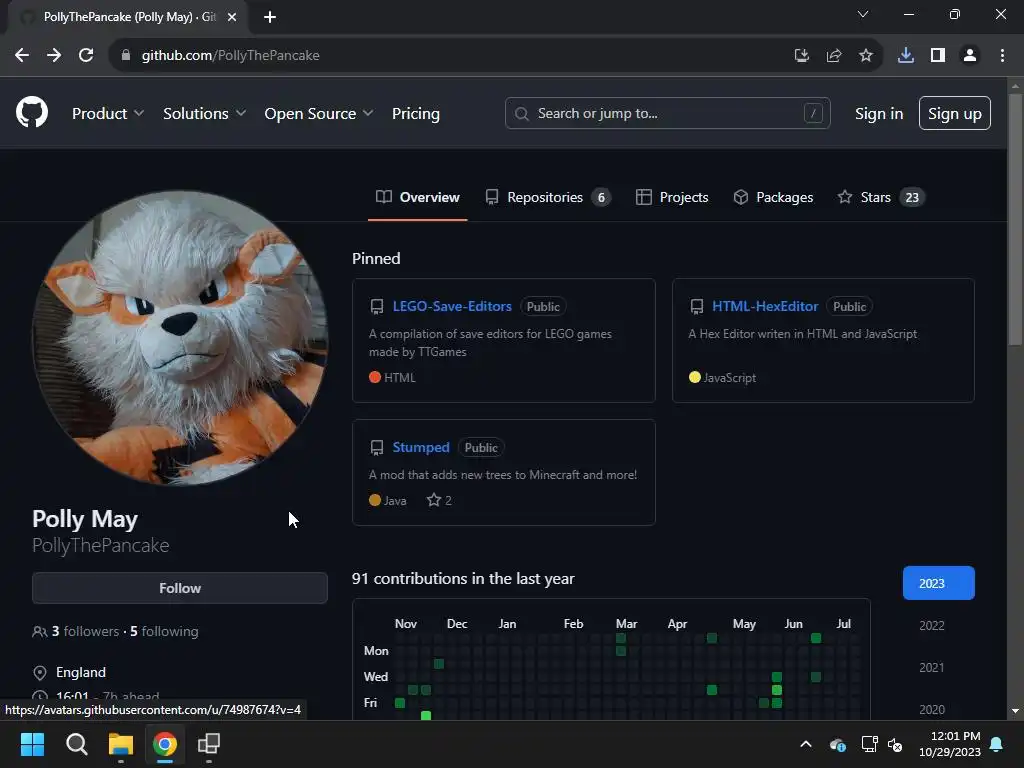Click the Sign up button
This screenshot has height=768, width=1024.
click(955, 114)
